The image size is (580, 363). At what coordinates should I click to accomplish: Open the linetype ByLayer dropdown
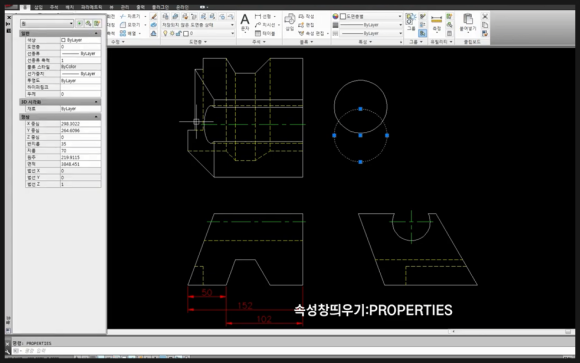[x=371, y=33]
